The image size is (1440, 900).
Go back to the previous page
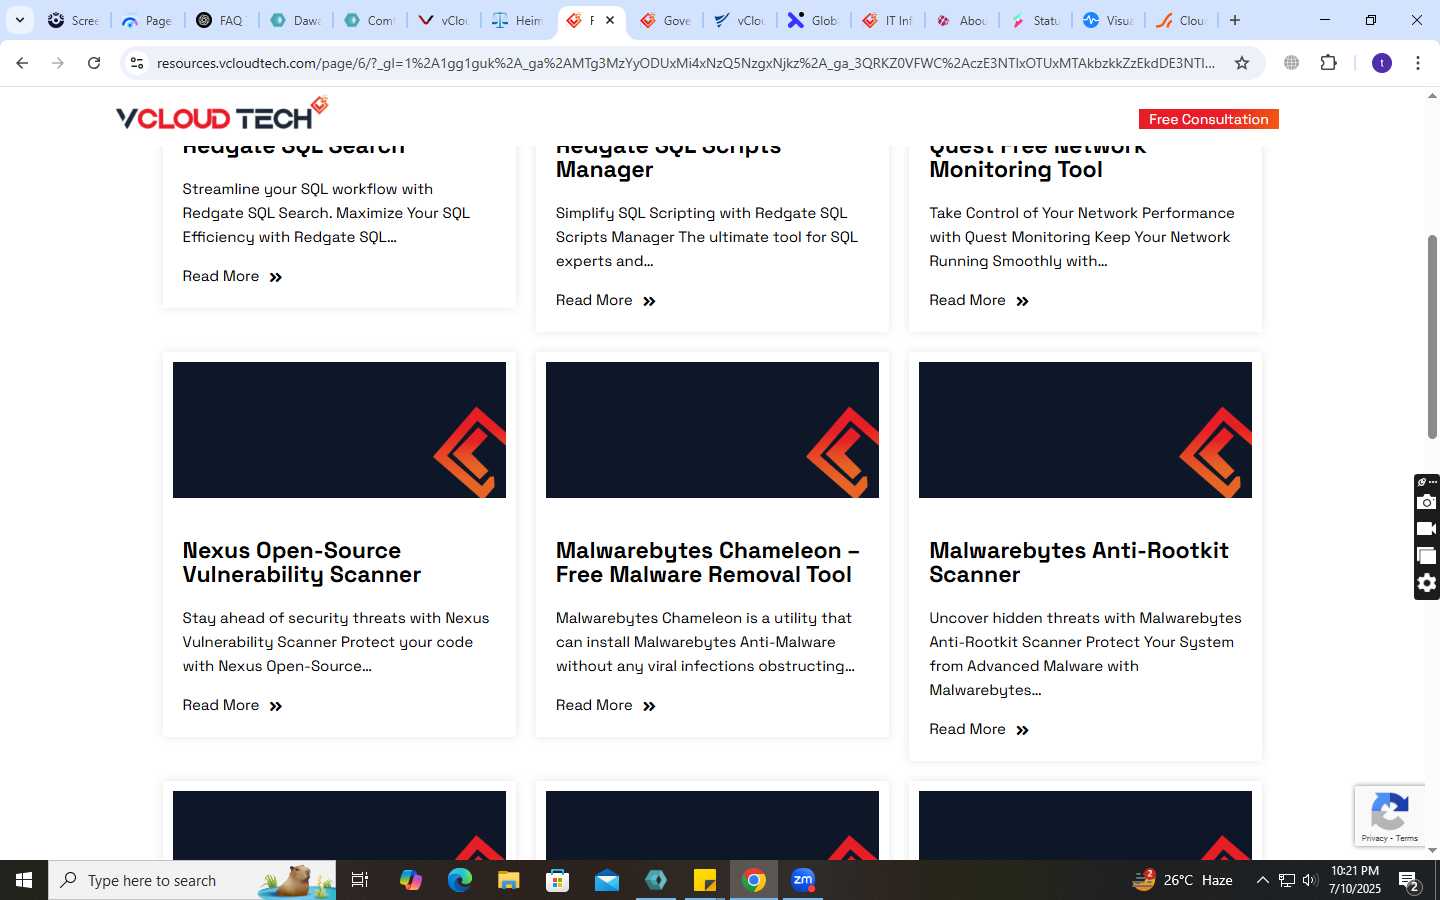click(x=22, y=63)
